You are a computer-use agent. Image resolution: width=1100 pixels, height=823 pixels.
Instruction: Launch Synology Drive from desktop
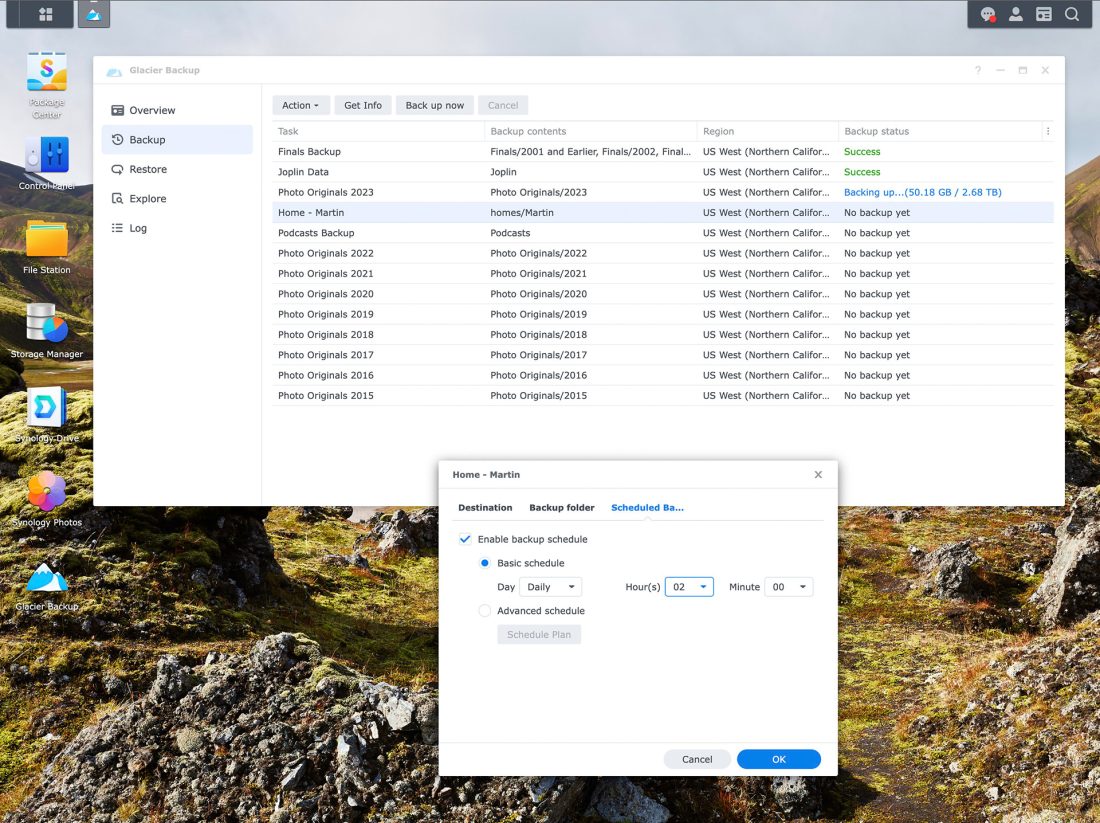46,409
